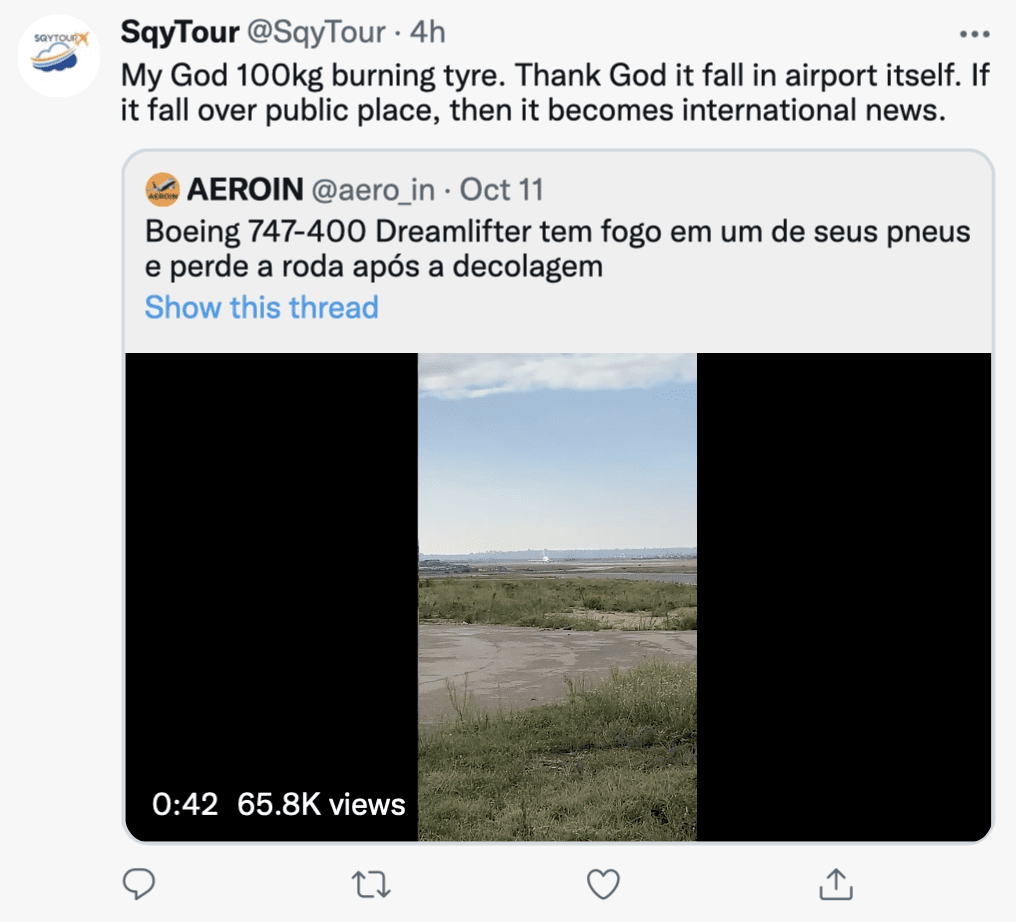Expand with Show this thread
The width and height of the screenshot is (1016, 922).
261,307
